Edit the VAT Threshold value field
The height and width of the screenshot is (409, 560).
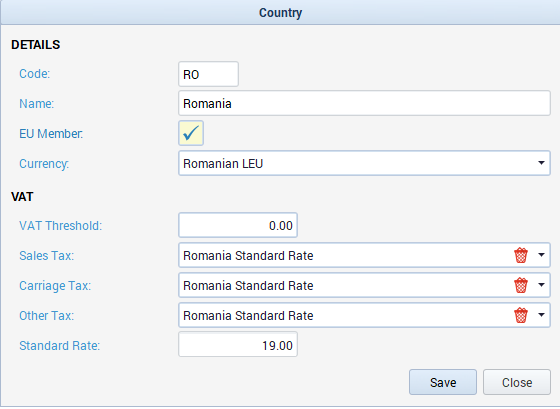pyautogui.click(x=238, y=225)
